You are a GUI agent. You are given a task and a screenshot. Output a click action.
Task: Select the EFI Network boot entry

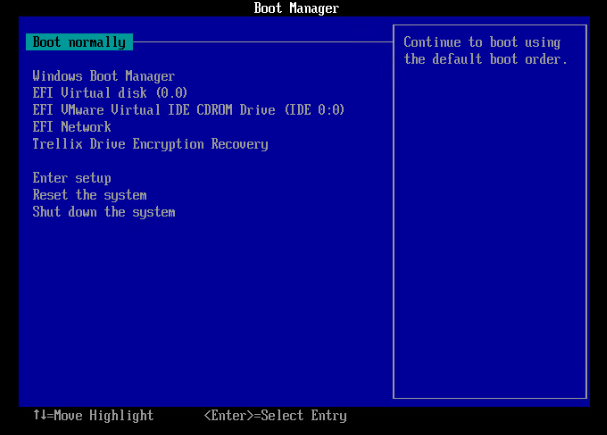(72, 127)
